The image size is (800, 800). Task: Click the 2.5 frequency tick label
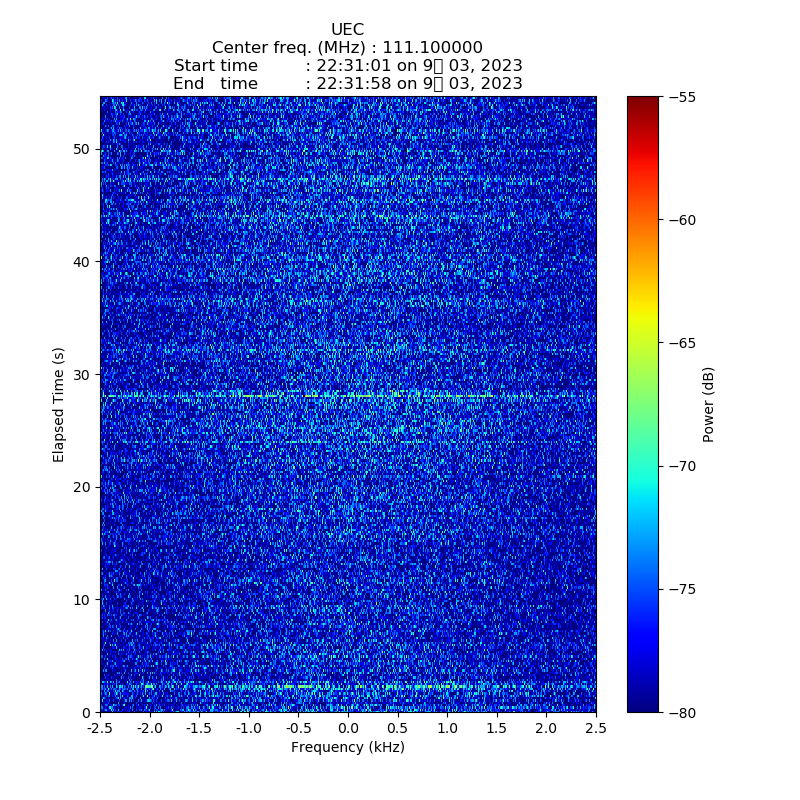[596, 729]
